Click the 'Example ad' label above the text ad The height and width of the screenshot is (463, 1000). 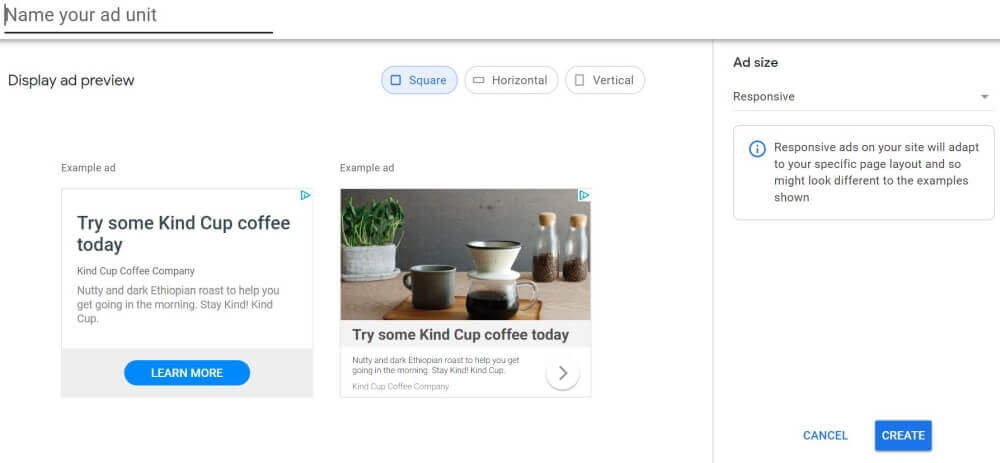(88, 168)
